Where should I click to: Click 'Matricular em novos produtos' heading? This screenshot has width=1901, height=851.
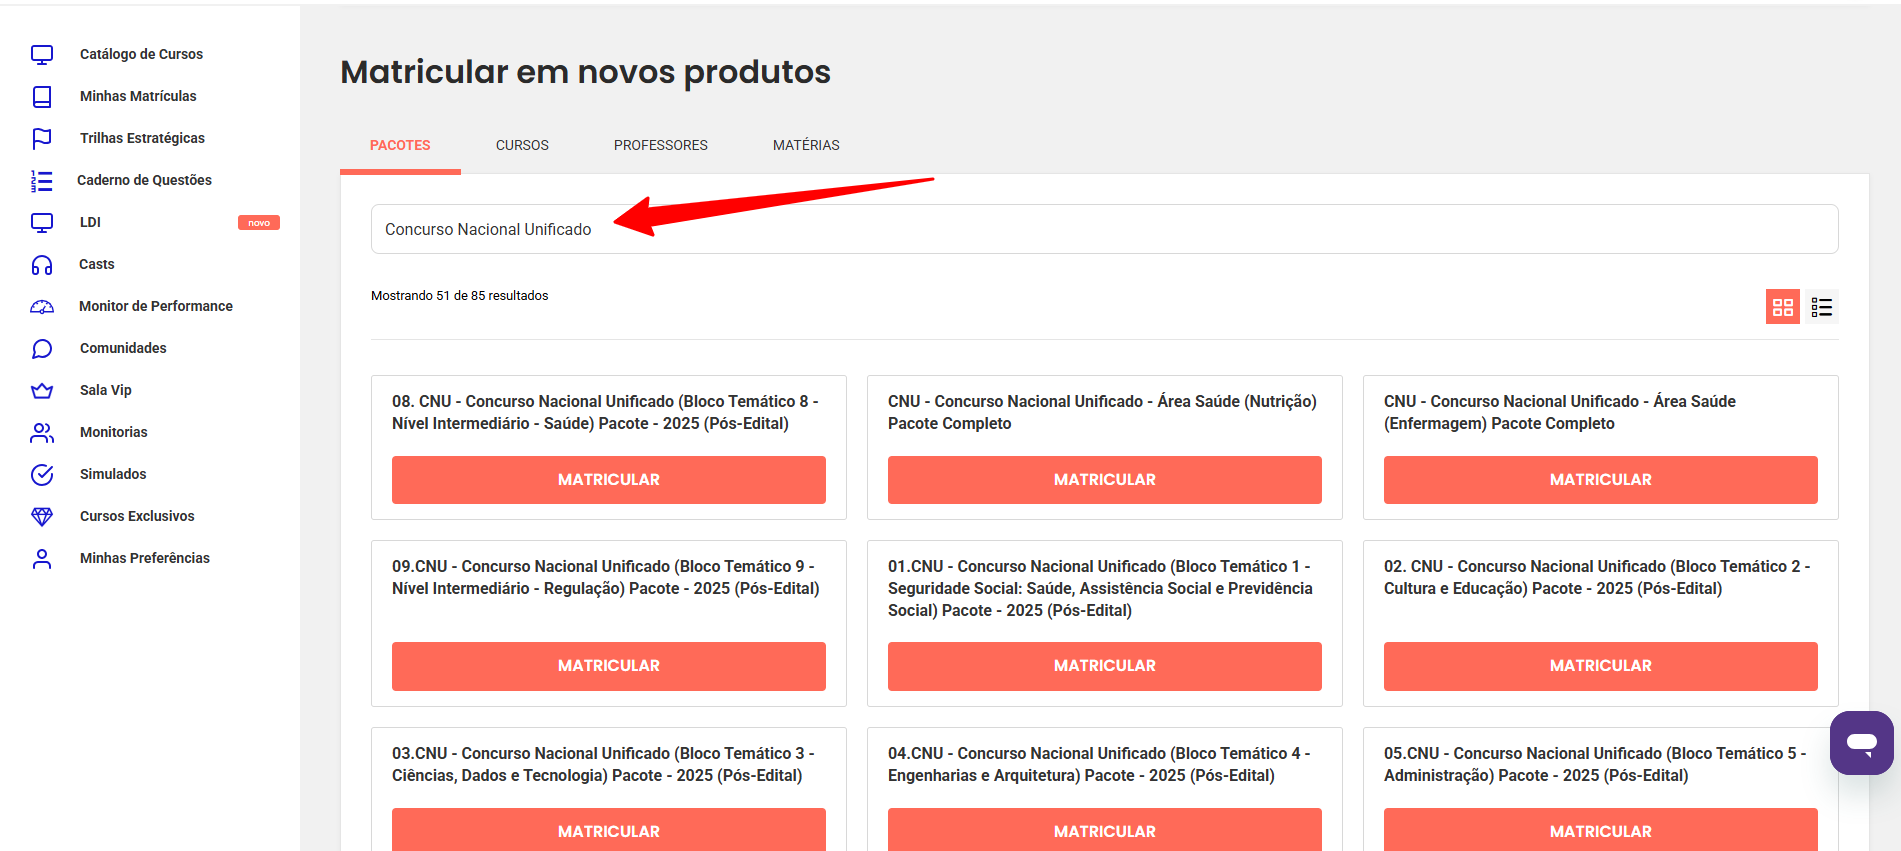[x=585, y=72]
